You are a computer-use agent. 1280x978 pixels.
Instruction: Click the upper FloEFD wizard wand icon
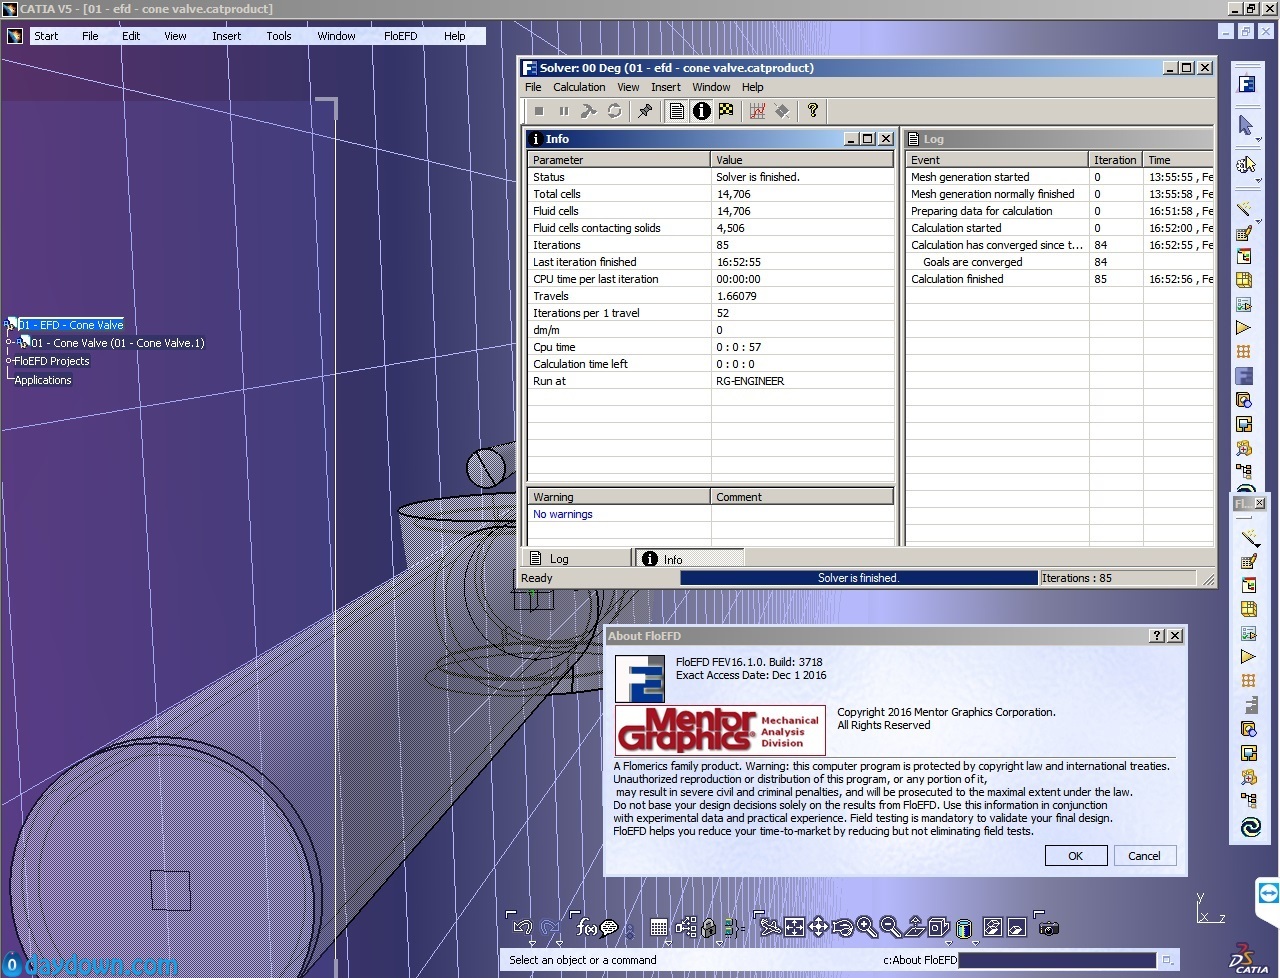[x=1245, y=208]
